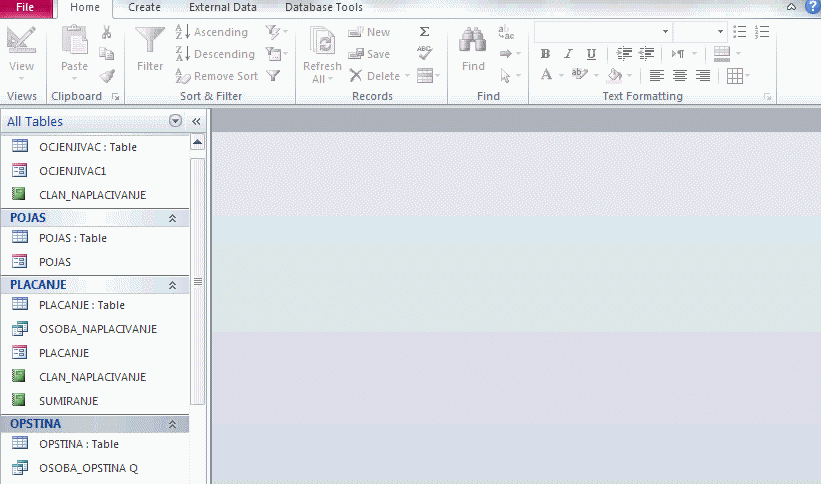The width and height of the screenshot is (821, 484).
Task: Open the File tab
Action: pyautogui.click(x=25, y=8)
